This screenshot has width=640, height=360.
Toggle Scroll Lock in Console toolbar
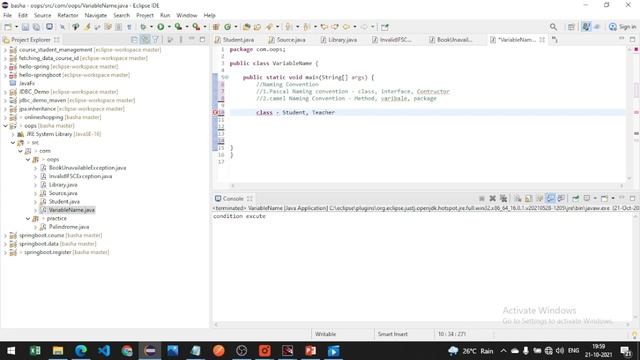[x=529, y=198]
